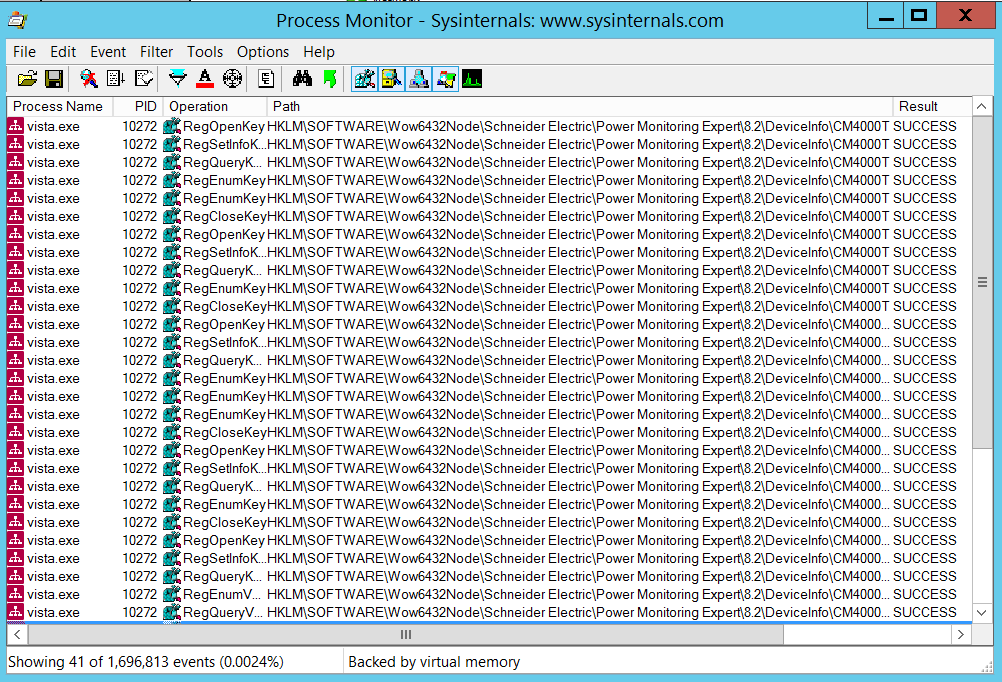Open the Process Monitor title bar system icon

pos(17,20)
